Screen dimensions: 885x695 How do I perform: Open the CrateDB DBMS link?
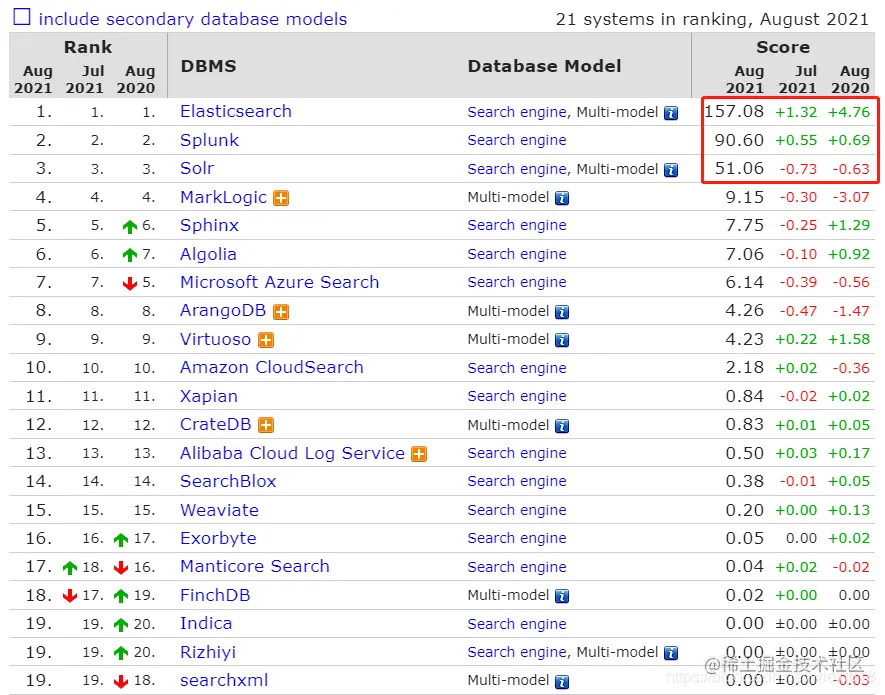[216, 424]
